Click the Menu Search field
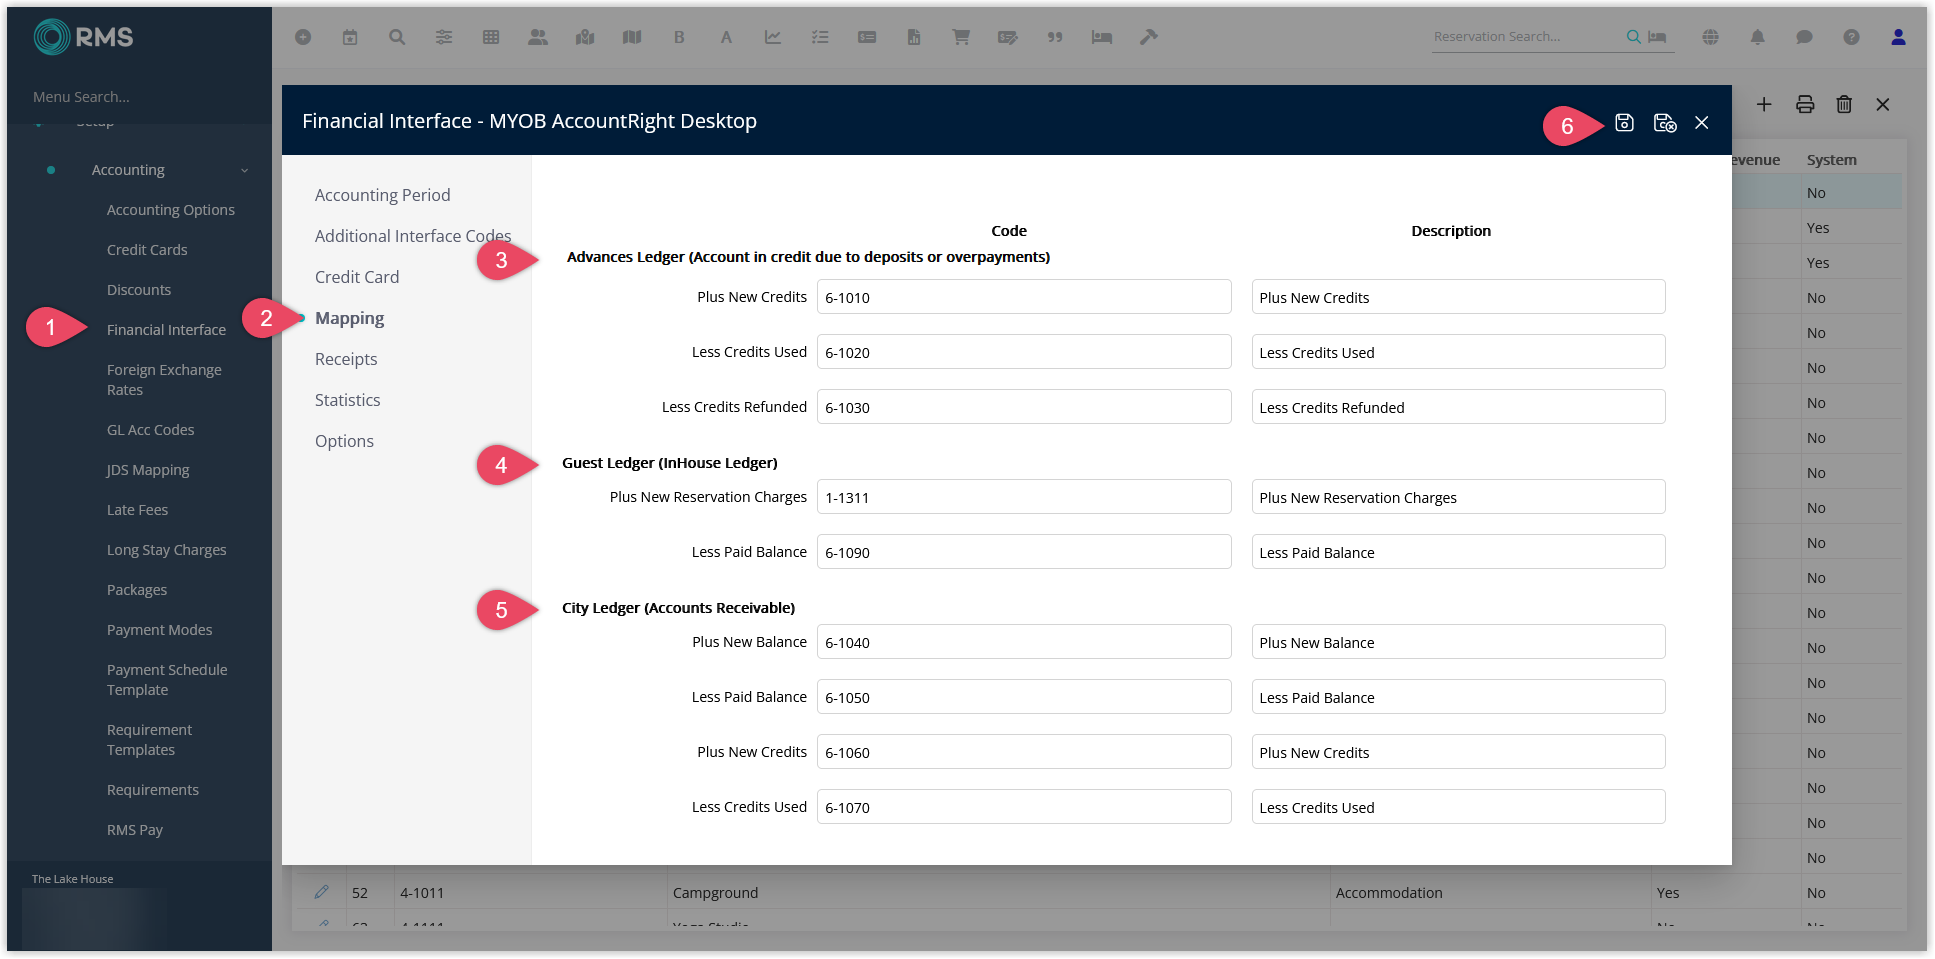Image resolution: width=1935 pixels, height=959 pixels. click(x=139, y=97)
